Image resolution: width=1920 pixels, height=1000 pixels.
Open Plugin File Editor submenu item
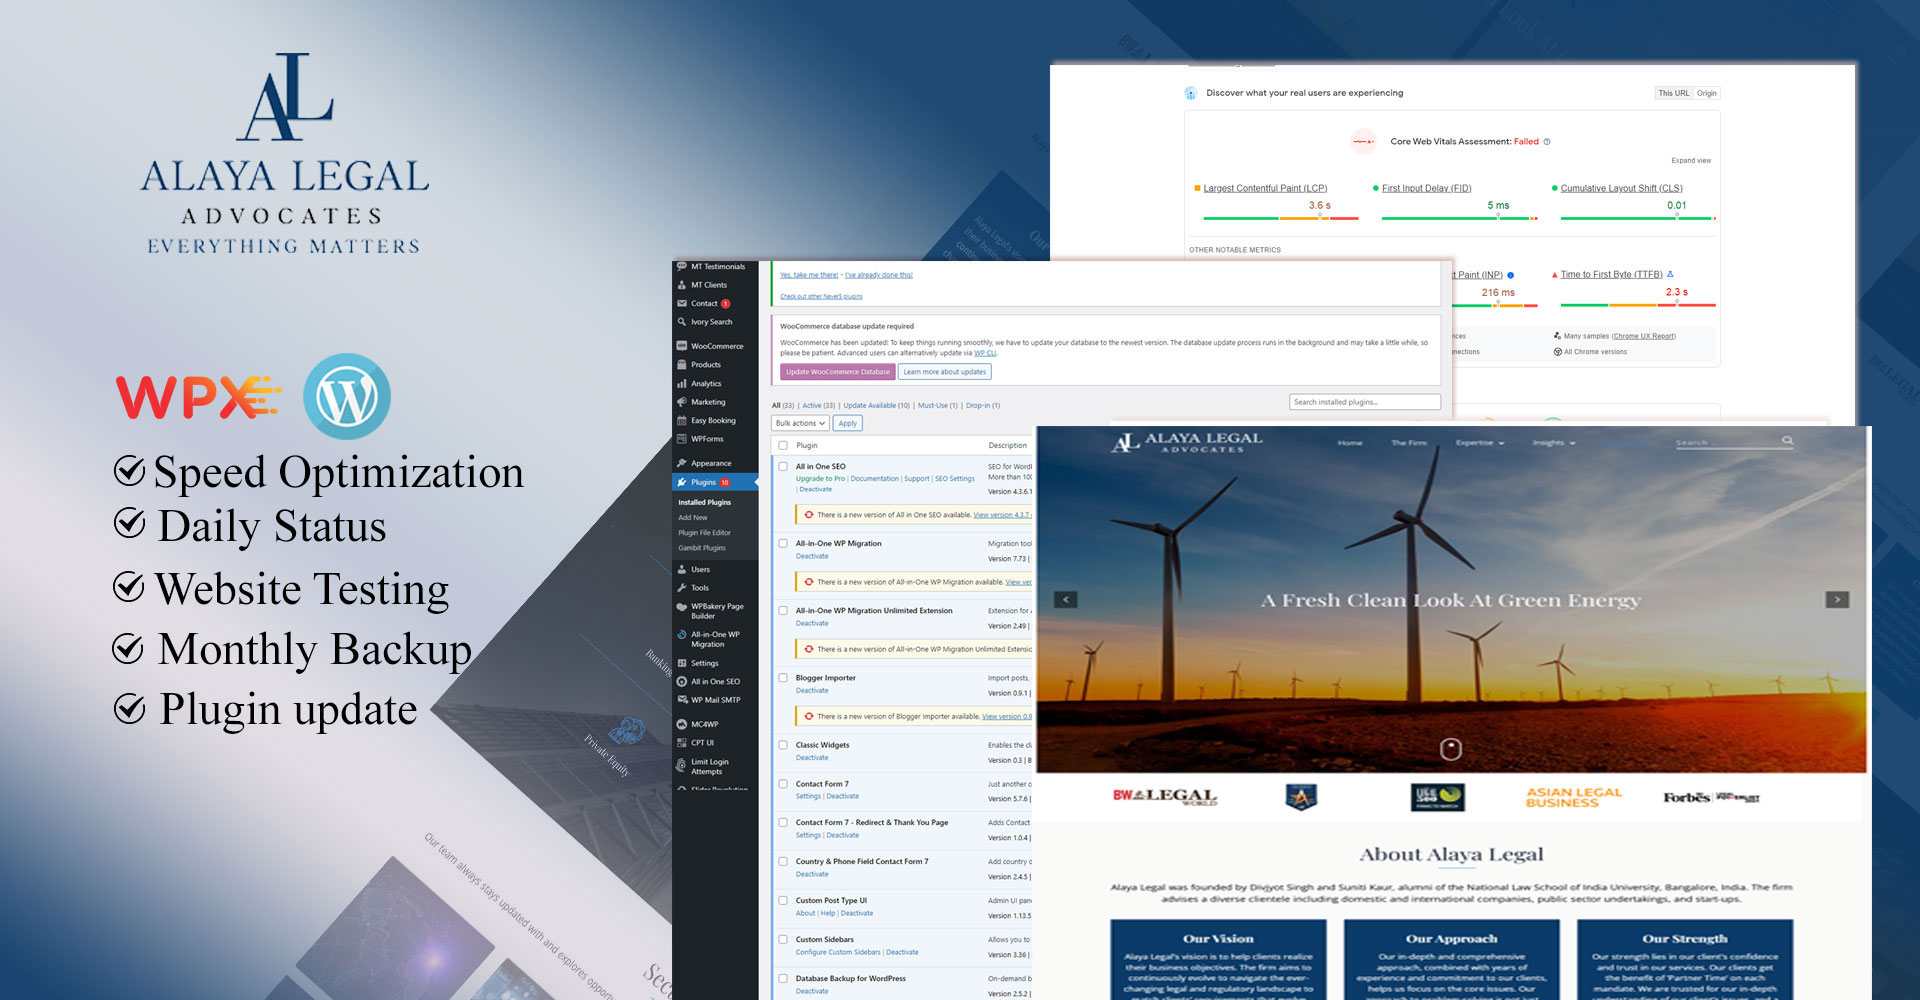click(705, 533)
